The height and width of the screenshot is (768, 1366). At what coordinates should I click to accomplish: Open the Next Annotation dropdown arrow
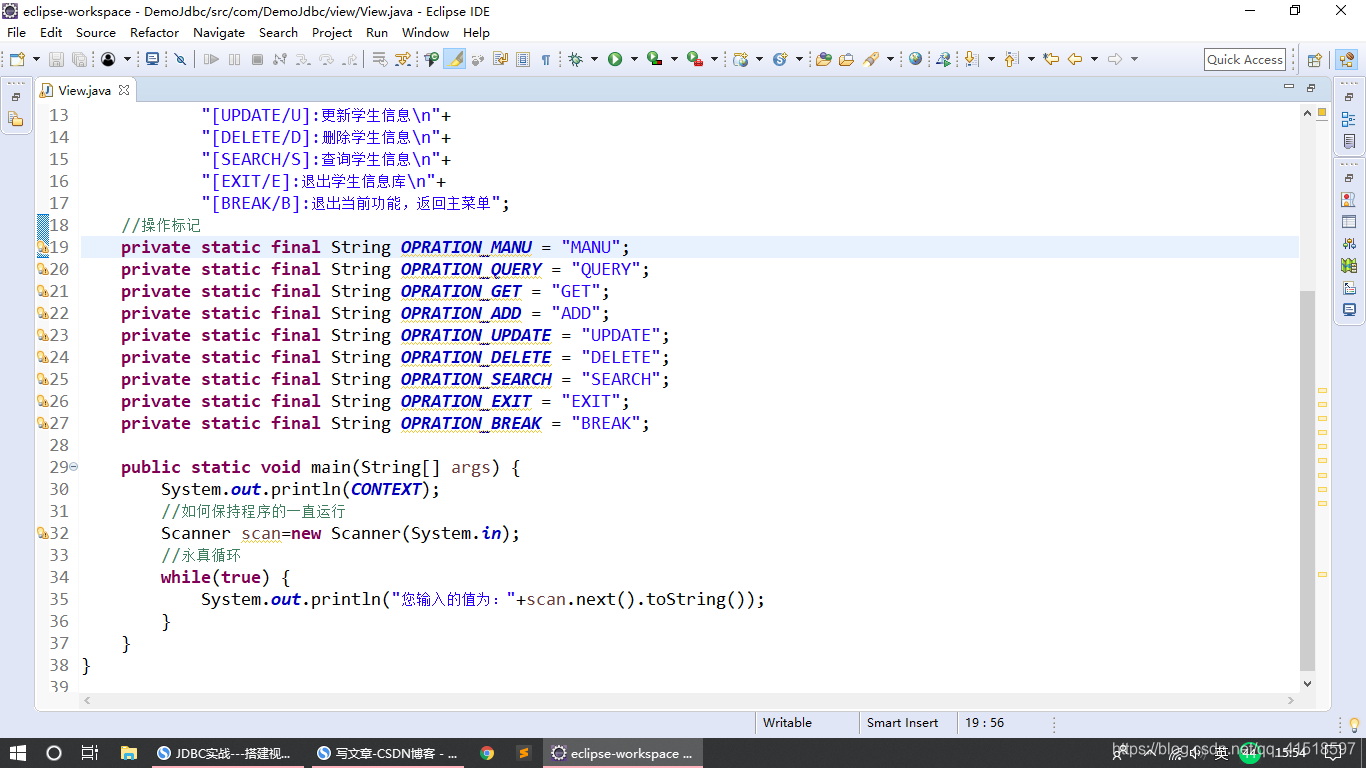991,60
